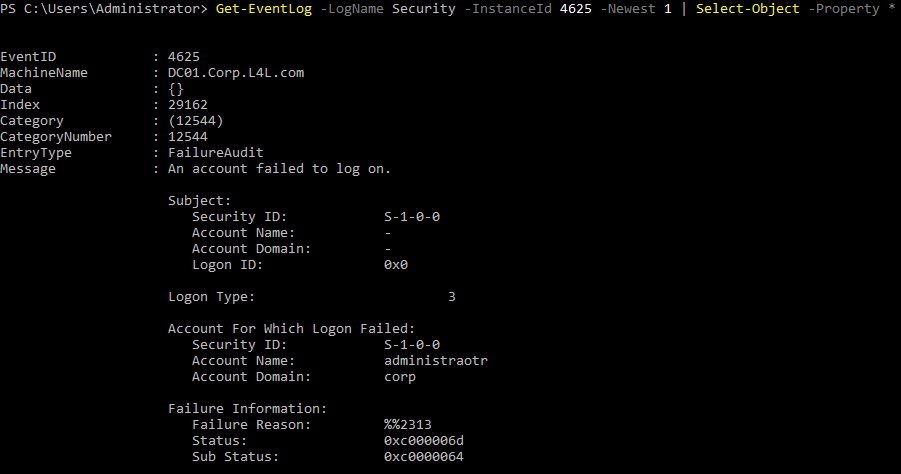Click the -Property parameter text
The height and width of the screenshot is (474, 901).
point(847,9)
